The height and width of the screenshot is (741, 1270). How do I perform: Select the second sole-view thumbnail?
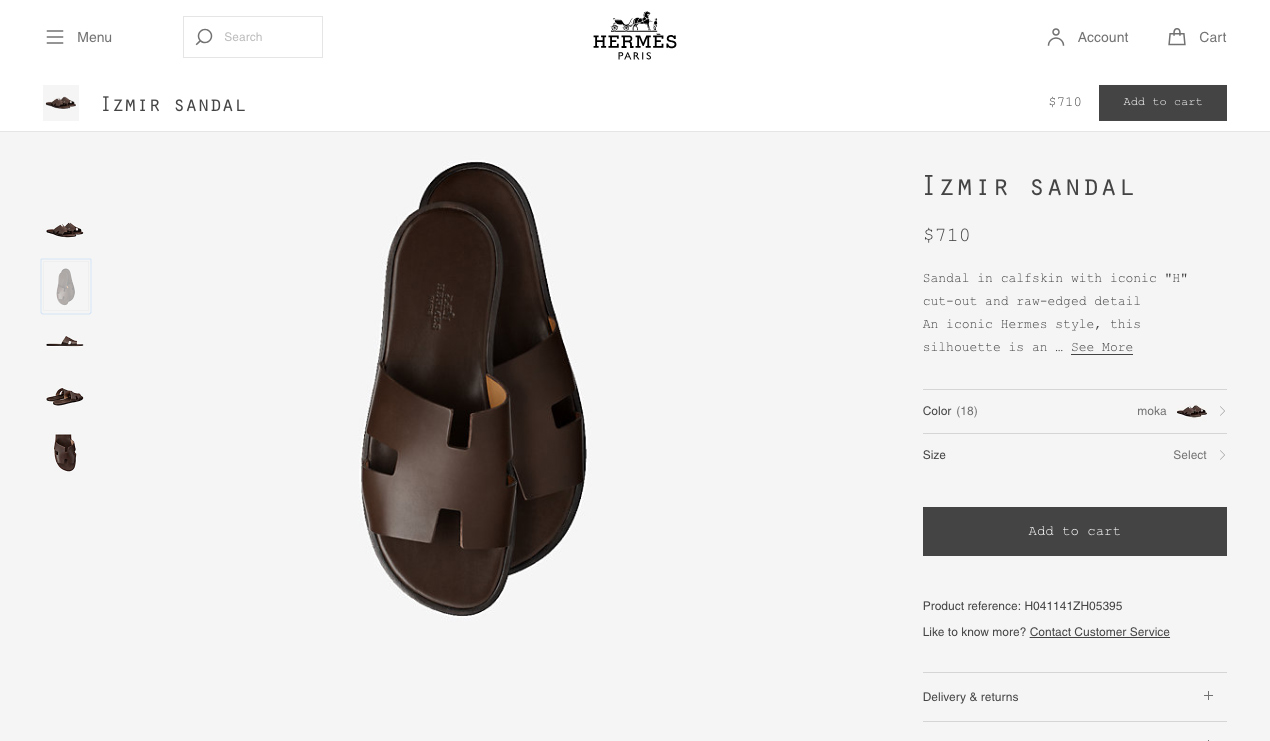[66, 286]
